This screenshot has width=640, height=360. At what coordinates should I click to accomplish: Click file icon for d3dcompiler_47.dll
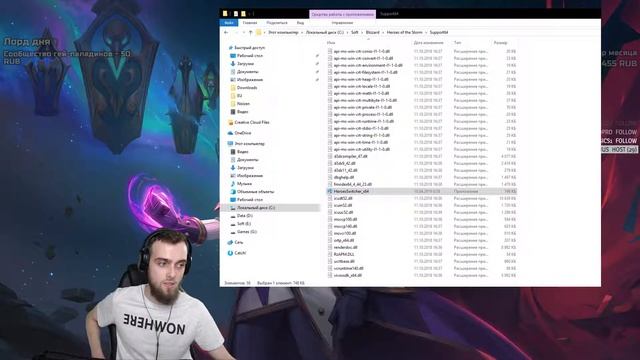pyautogui.click(x=330, y=156)
